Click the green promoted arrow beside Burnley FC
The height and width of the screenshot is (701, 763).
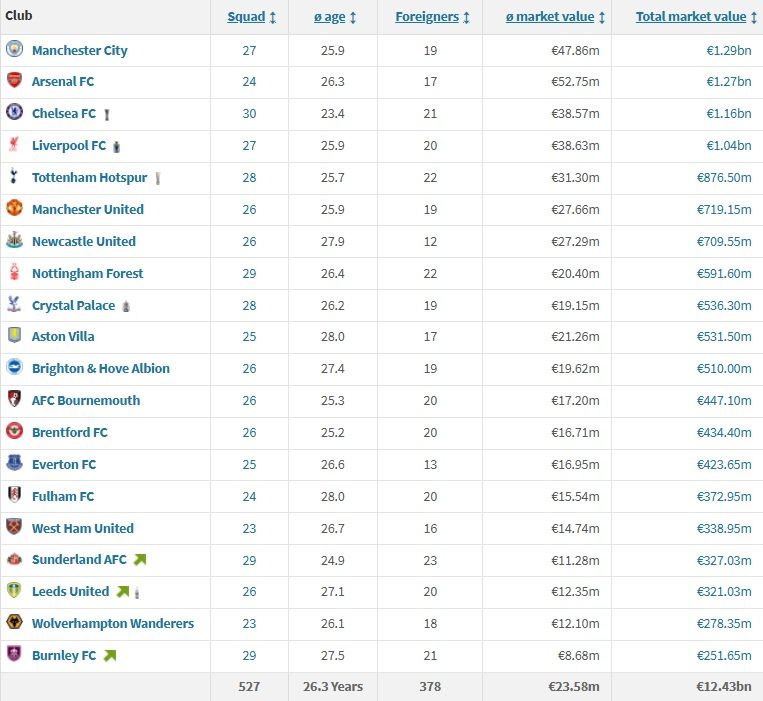tap(110, 655)
